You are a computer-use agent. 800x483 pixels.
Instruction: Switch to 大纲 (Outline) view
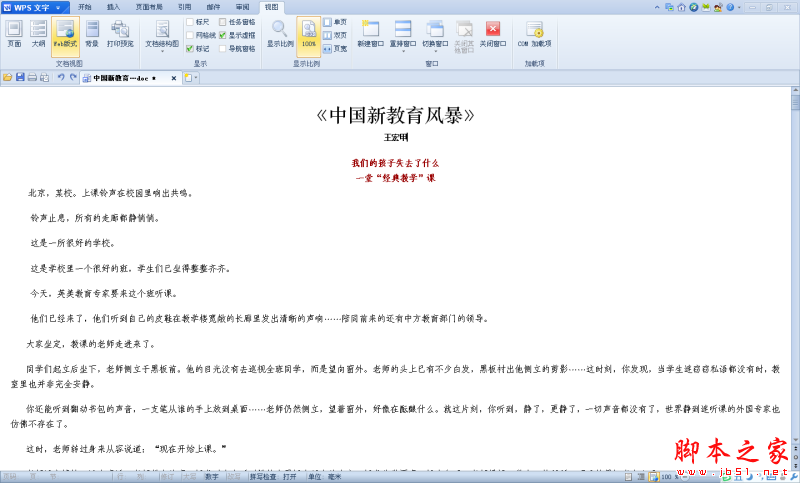coord(38,35)
